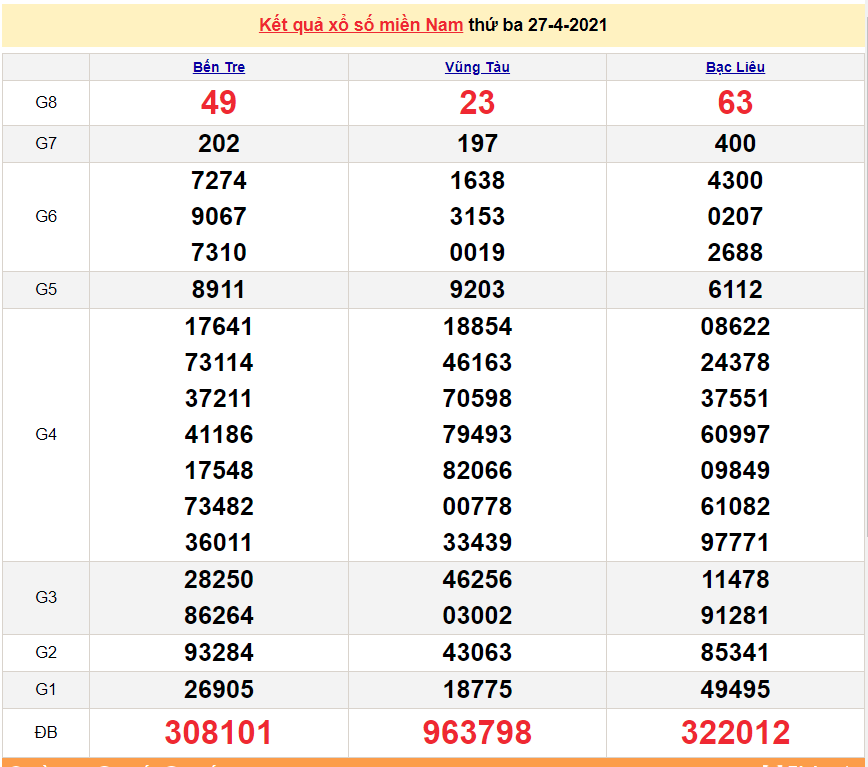Viewport: 868px width, 767px height.
Task: Select G3 number 03002
Action: pos(477,615)
